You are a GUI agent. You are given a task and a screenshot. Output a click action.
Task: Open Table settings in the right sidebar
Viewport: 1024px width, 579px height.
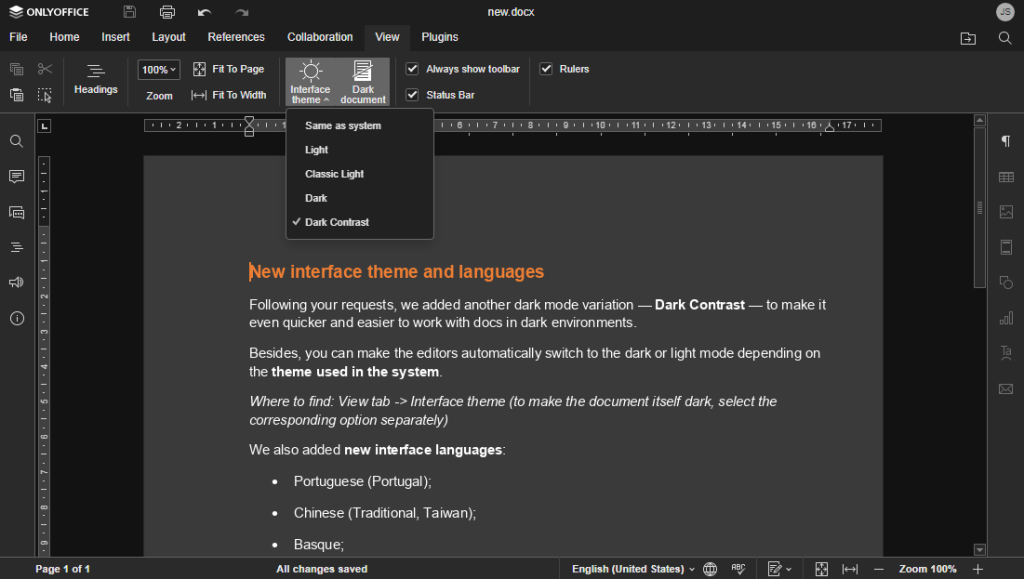coord(1006,176)
